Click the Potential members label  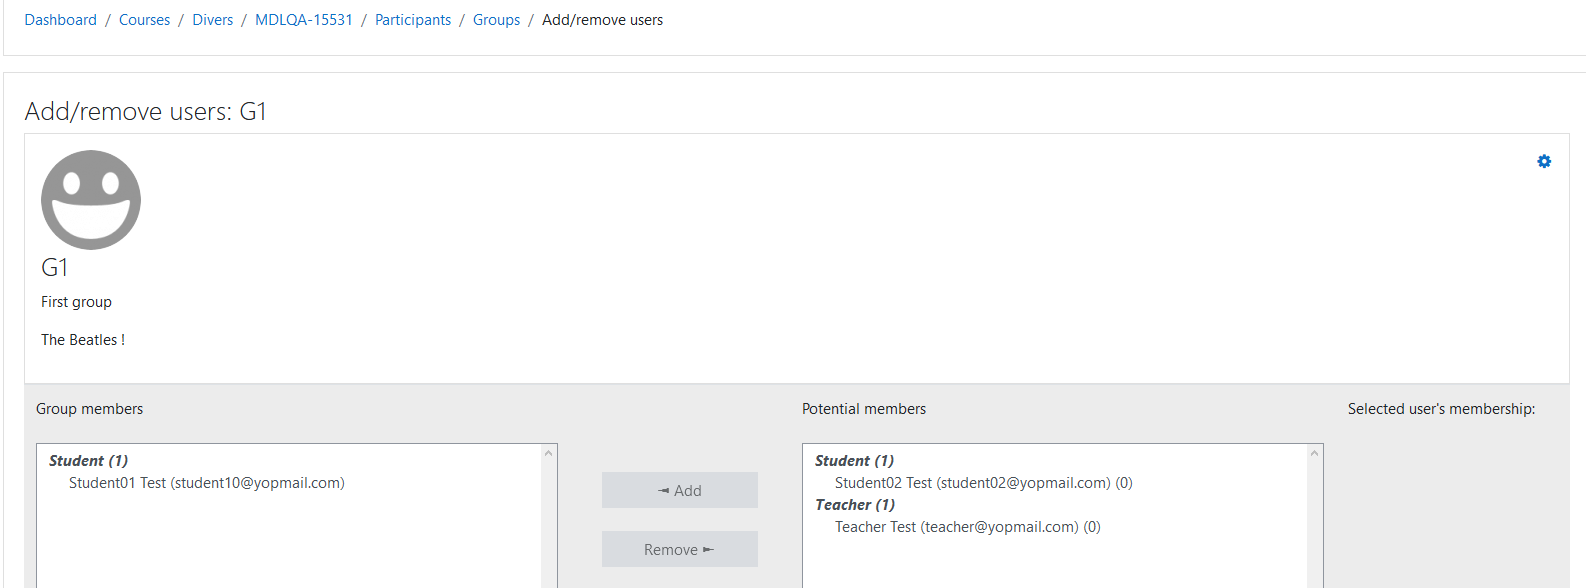click(x=864, y=409)
